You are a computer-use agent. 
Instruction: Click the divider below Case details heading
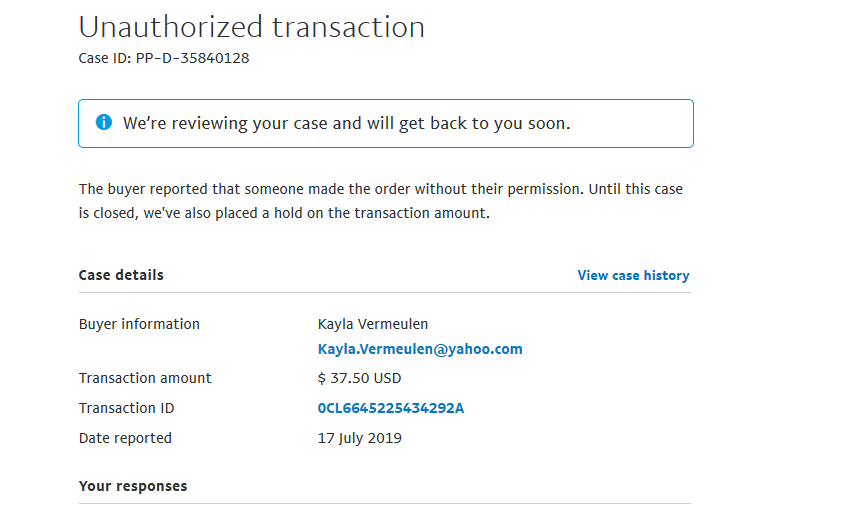[384, 293]
